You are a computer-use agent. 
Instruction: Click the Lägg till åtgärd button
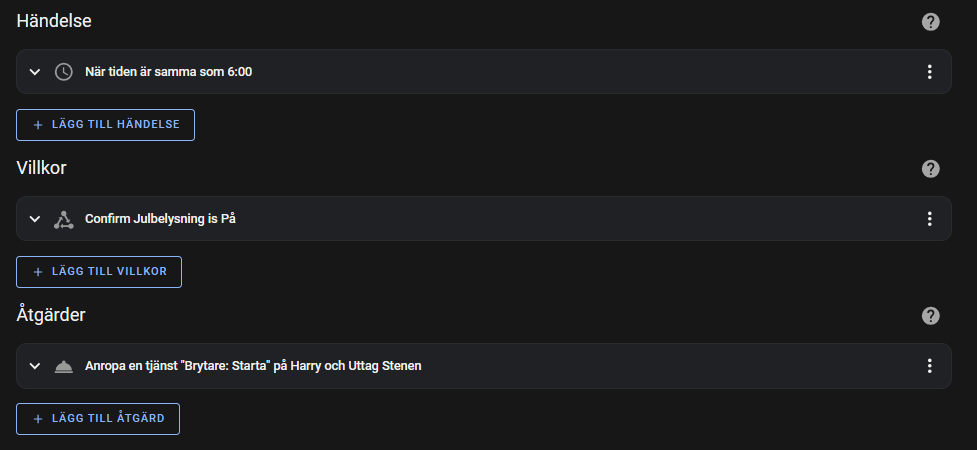tap(98, 419)
